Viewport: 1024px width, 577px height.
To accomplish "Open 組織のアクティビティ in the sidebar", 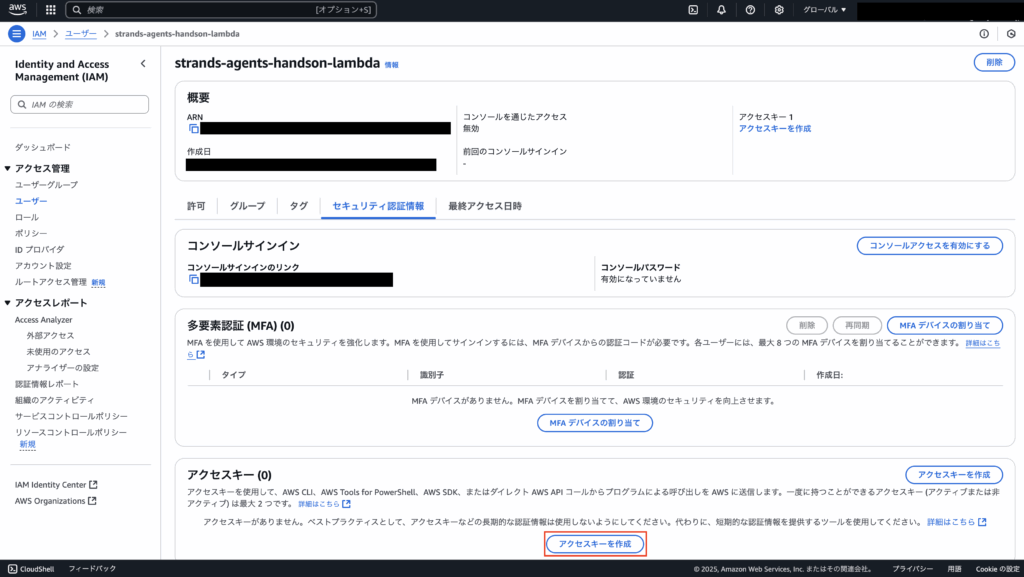I will [x=54, y=400].
